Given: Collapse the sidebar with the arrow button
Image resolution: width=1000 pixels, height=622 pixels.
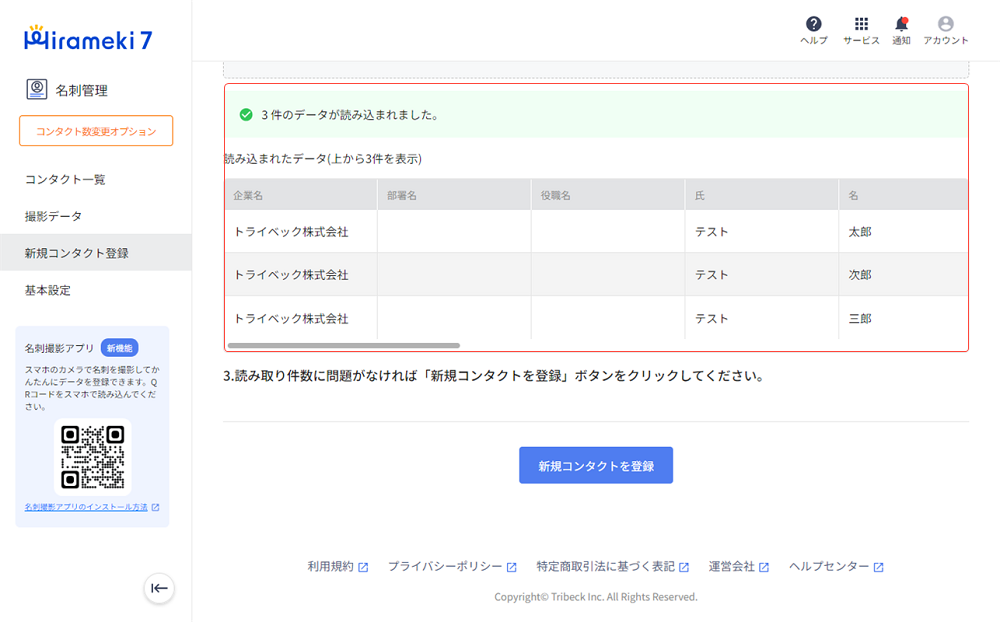Looking at the screenshot, I should 159,588.
